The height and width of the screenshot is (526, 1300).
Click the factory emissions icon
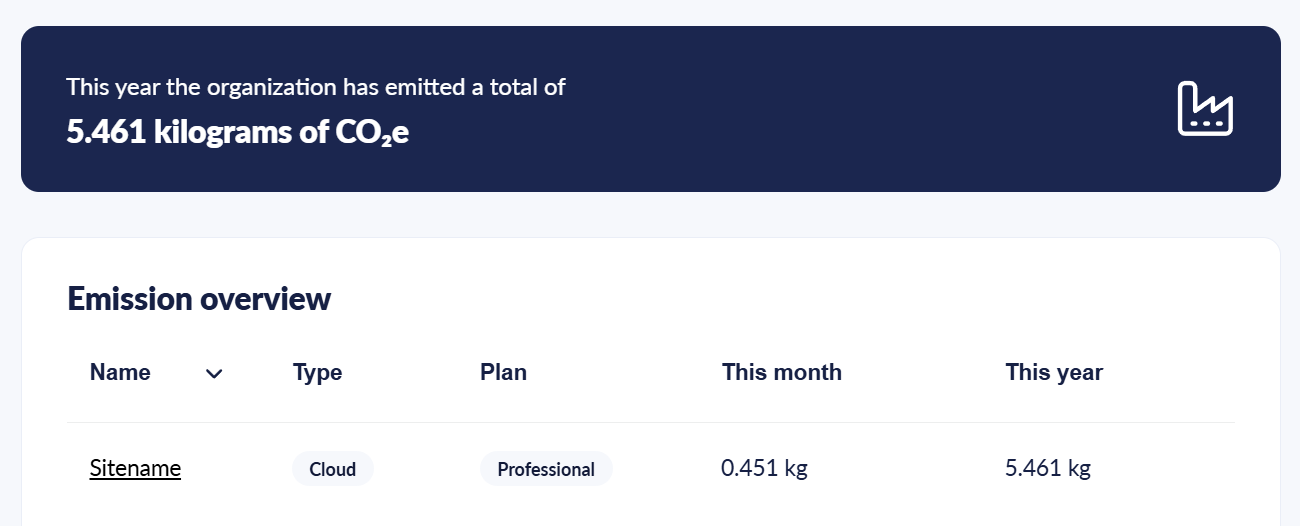click(x=1205, y=109)
